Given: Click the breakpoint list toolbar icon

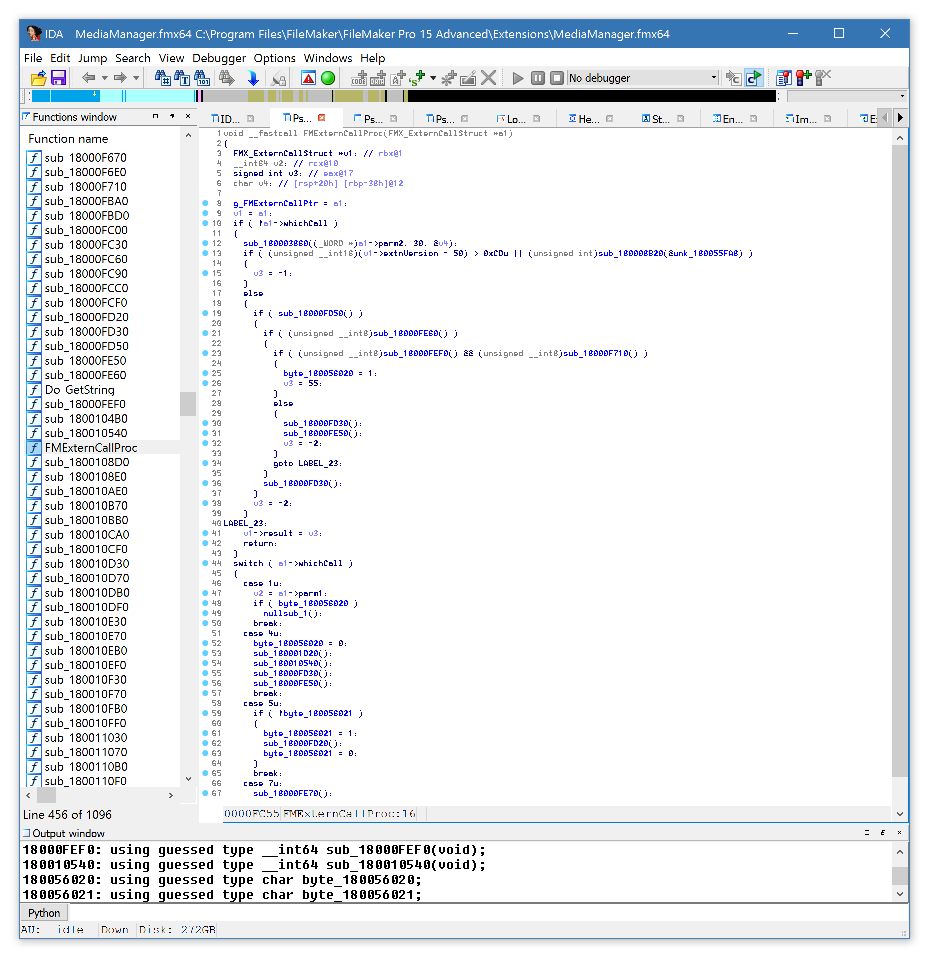Looking at the screenshot, I should (x=783, y=78).
